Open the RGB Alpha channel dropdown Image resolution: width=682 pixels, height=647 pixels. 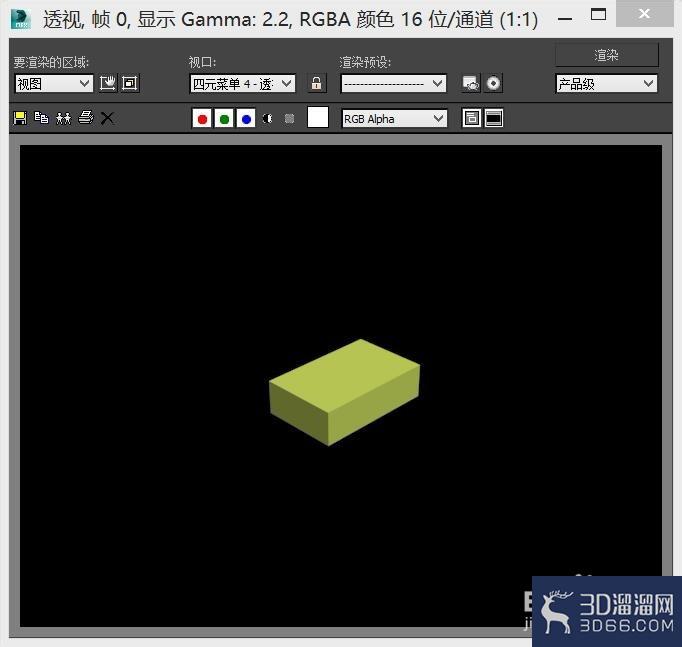[394, 119]
